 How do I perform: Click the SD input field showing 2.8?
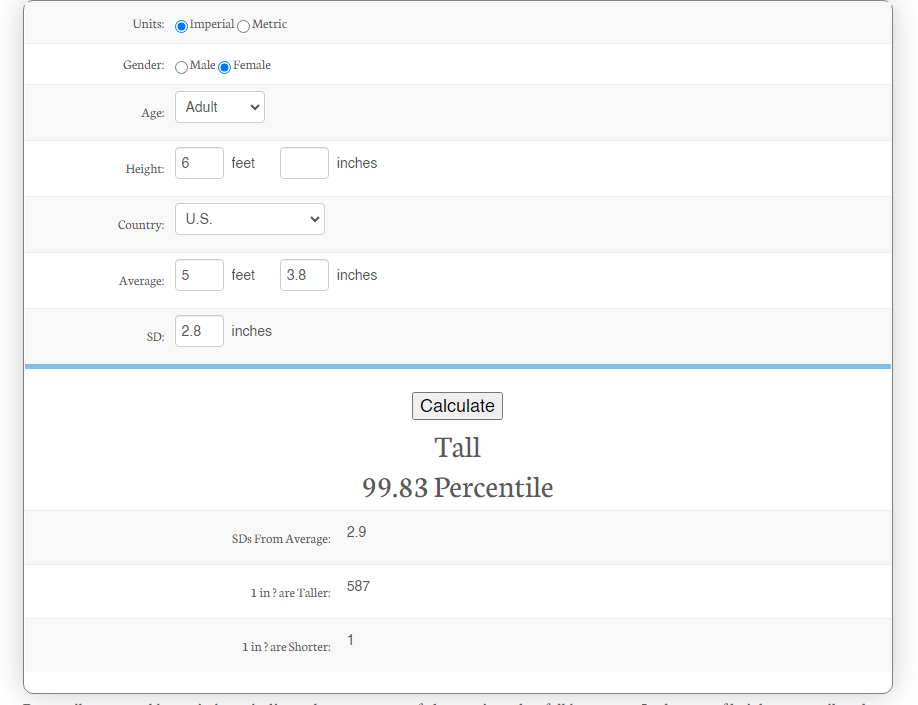[199, 331]
